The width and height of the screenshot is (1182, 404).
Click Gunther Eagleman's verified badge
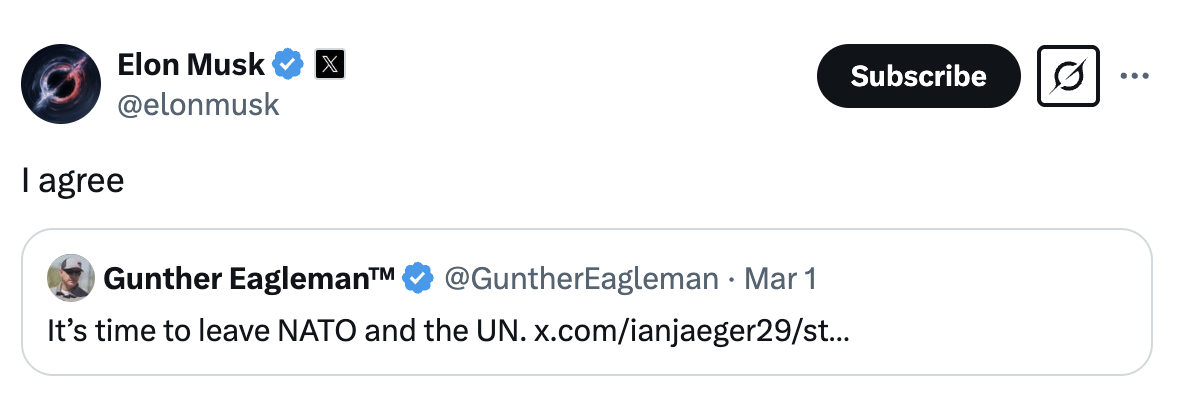click(417, 279)
